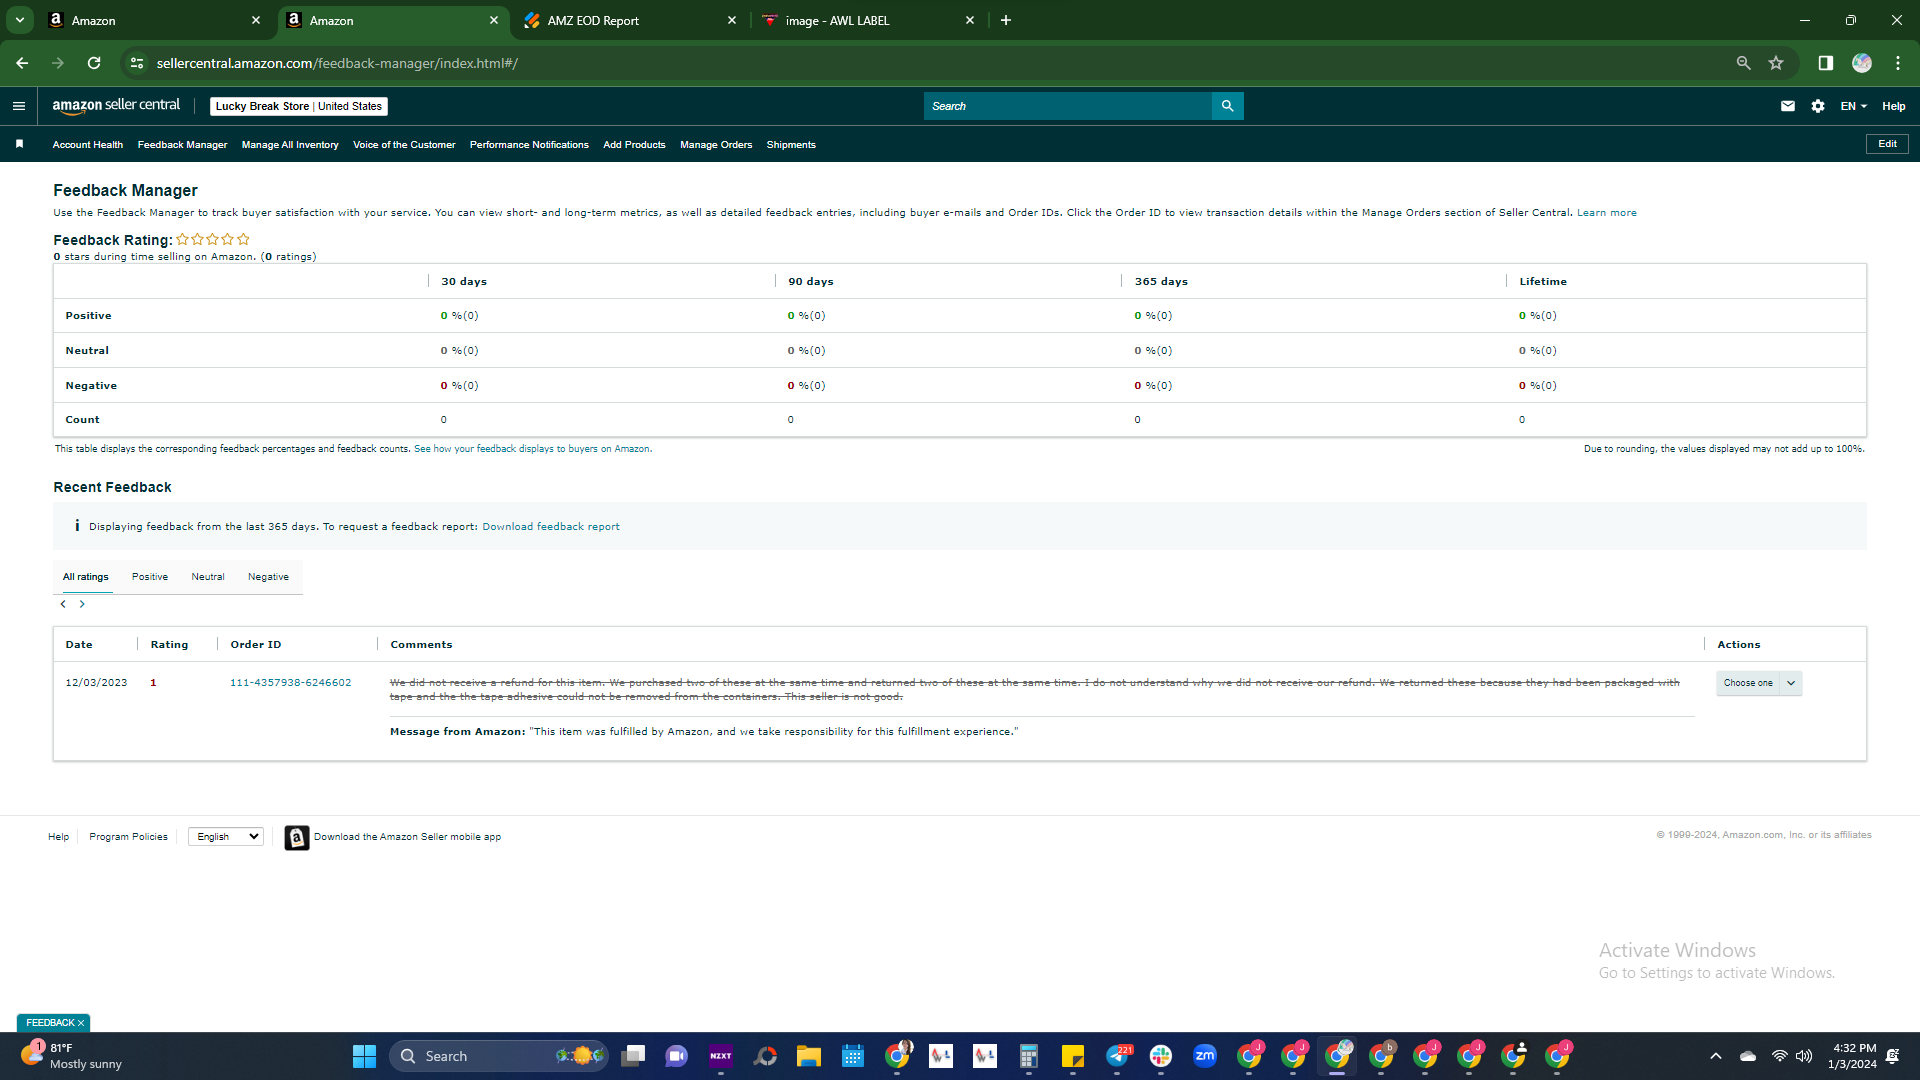Switch to the Negative feedback tab
The width and height of the screenshot is (1920, 1080).
(x=268, y=577)
